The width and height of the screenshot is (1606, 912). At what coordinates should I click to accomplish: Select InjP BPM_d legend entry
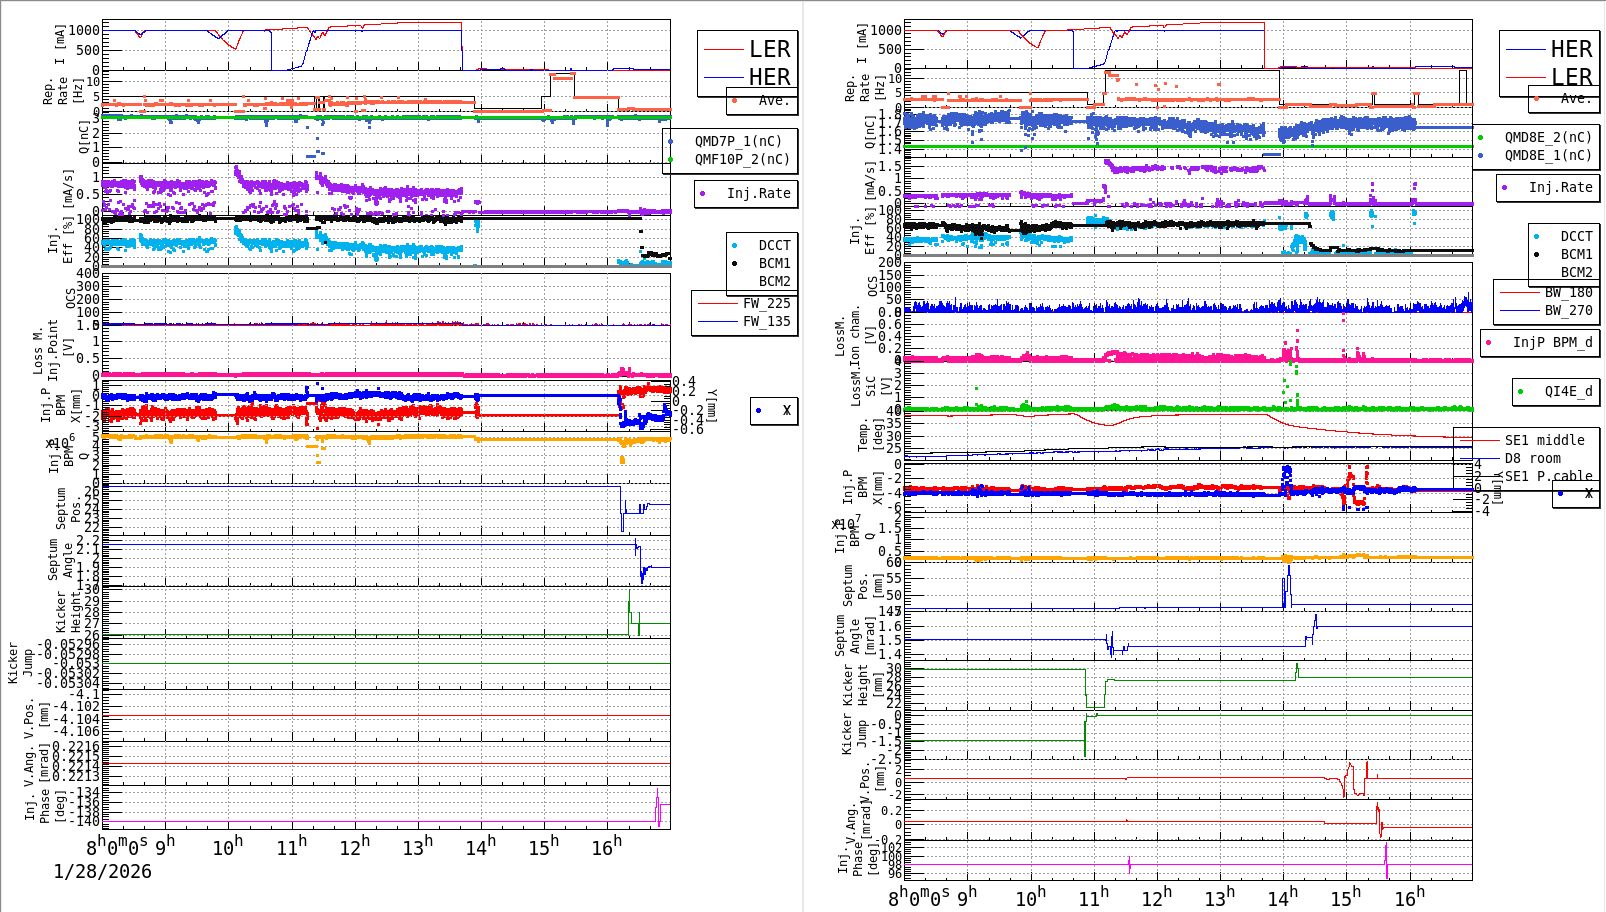point(1552,342)
